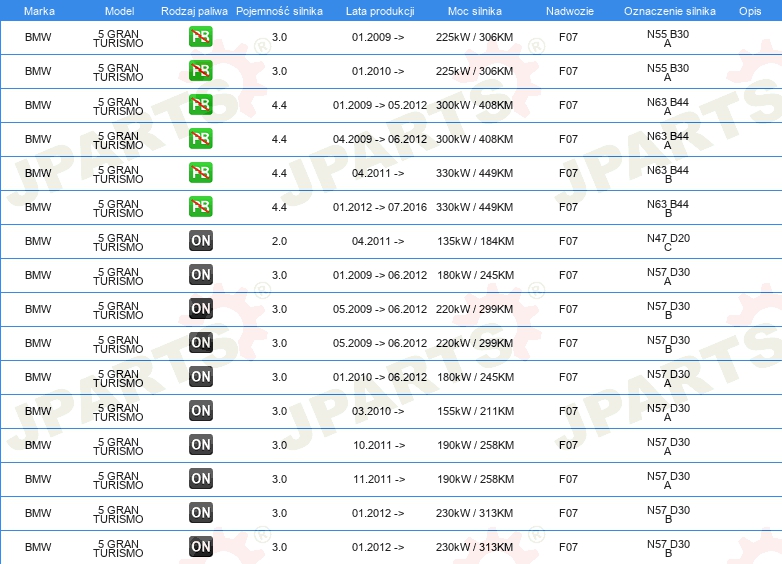The height and width of the screenshot is (564, 782).
Task: Select N63 B44 B code in the 01.2012 -> 07.2016 row
Action: click(668, 208)
